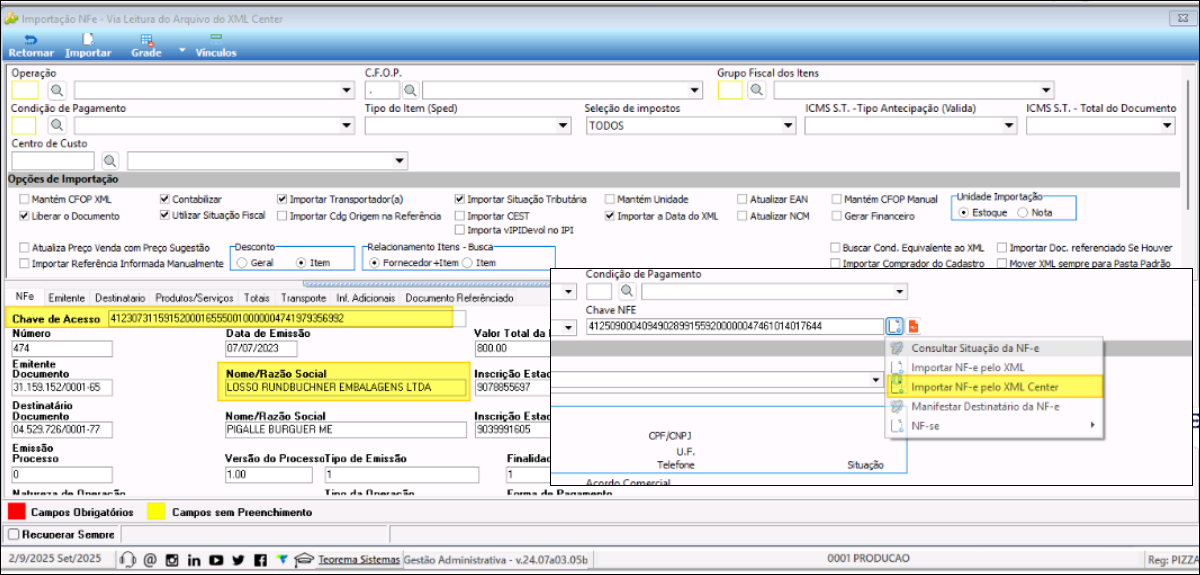Select Fornecedor+Item radio option
The image size is (1200, 575).
coord(376,262)
